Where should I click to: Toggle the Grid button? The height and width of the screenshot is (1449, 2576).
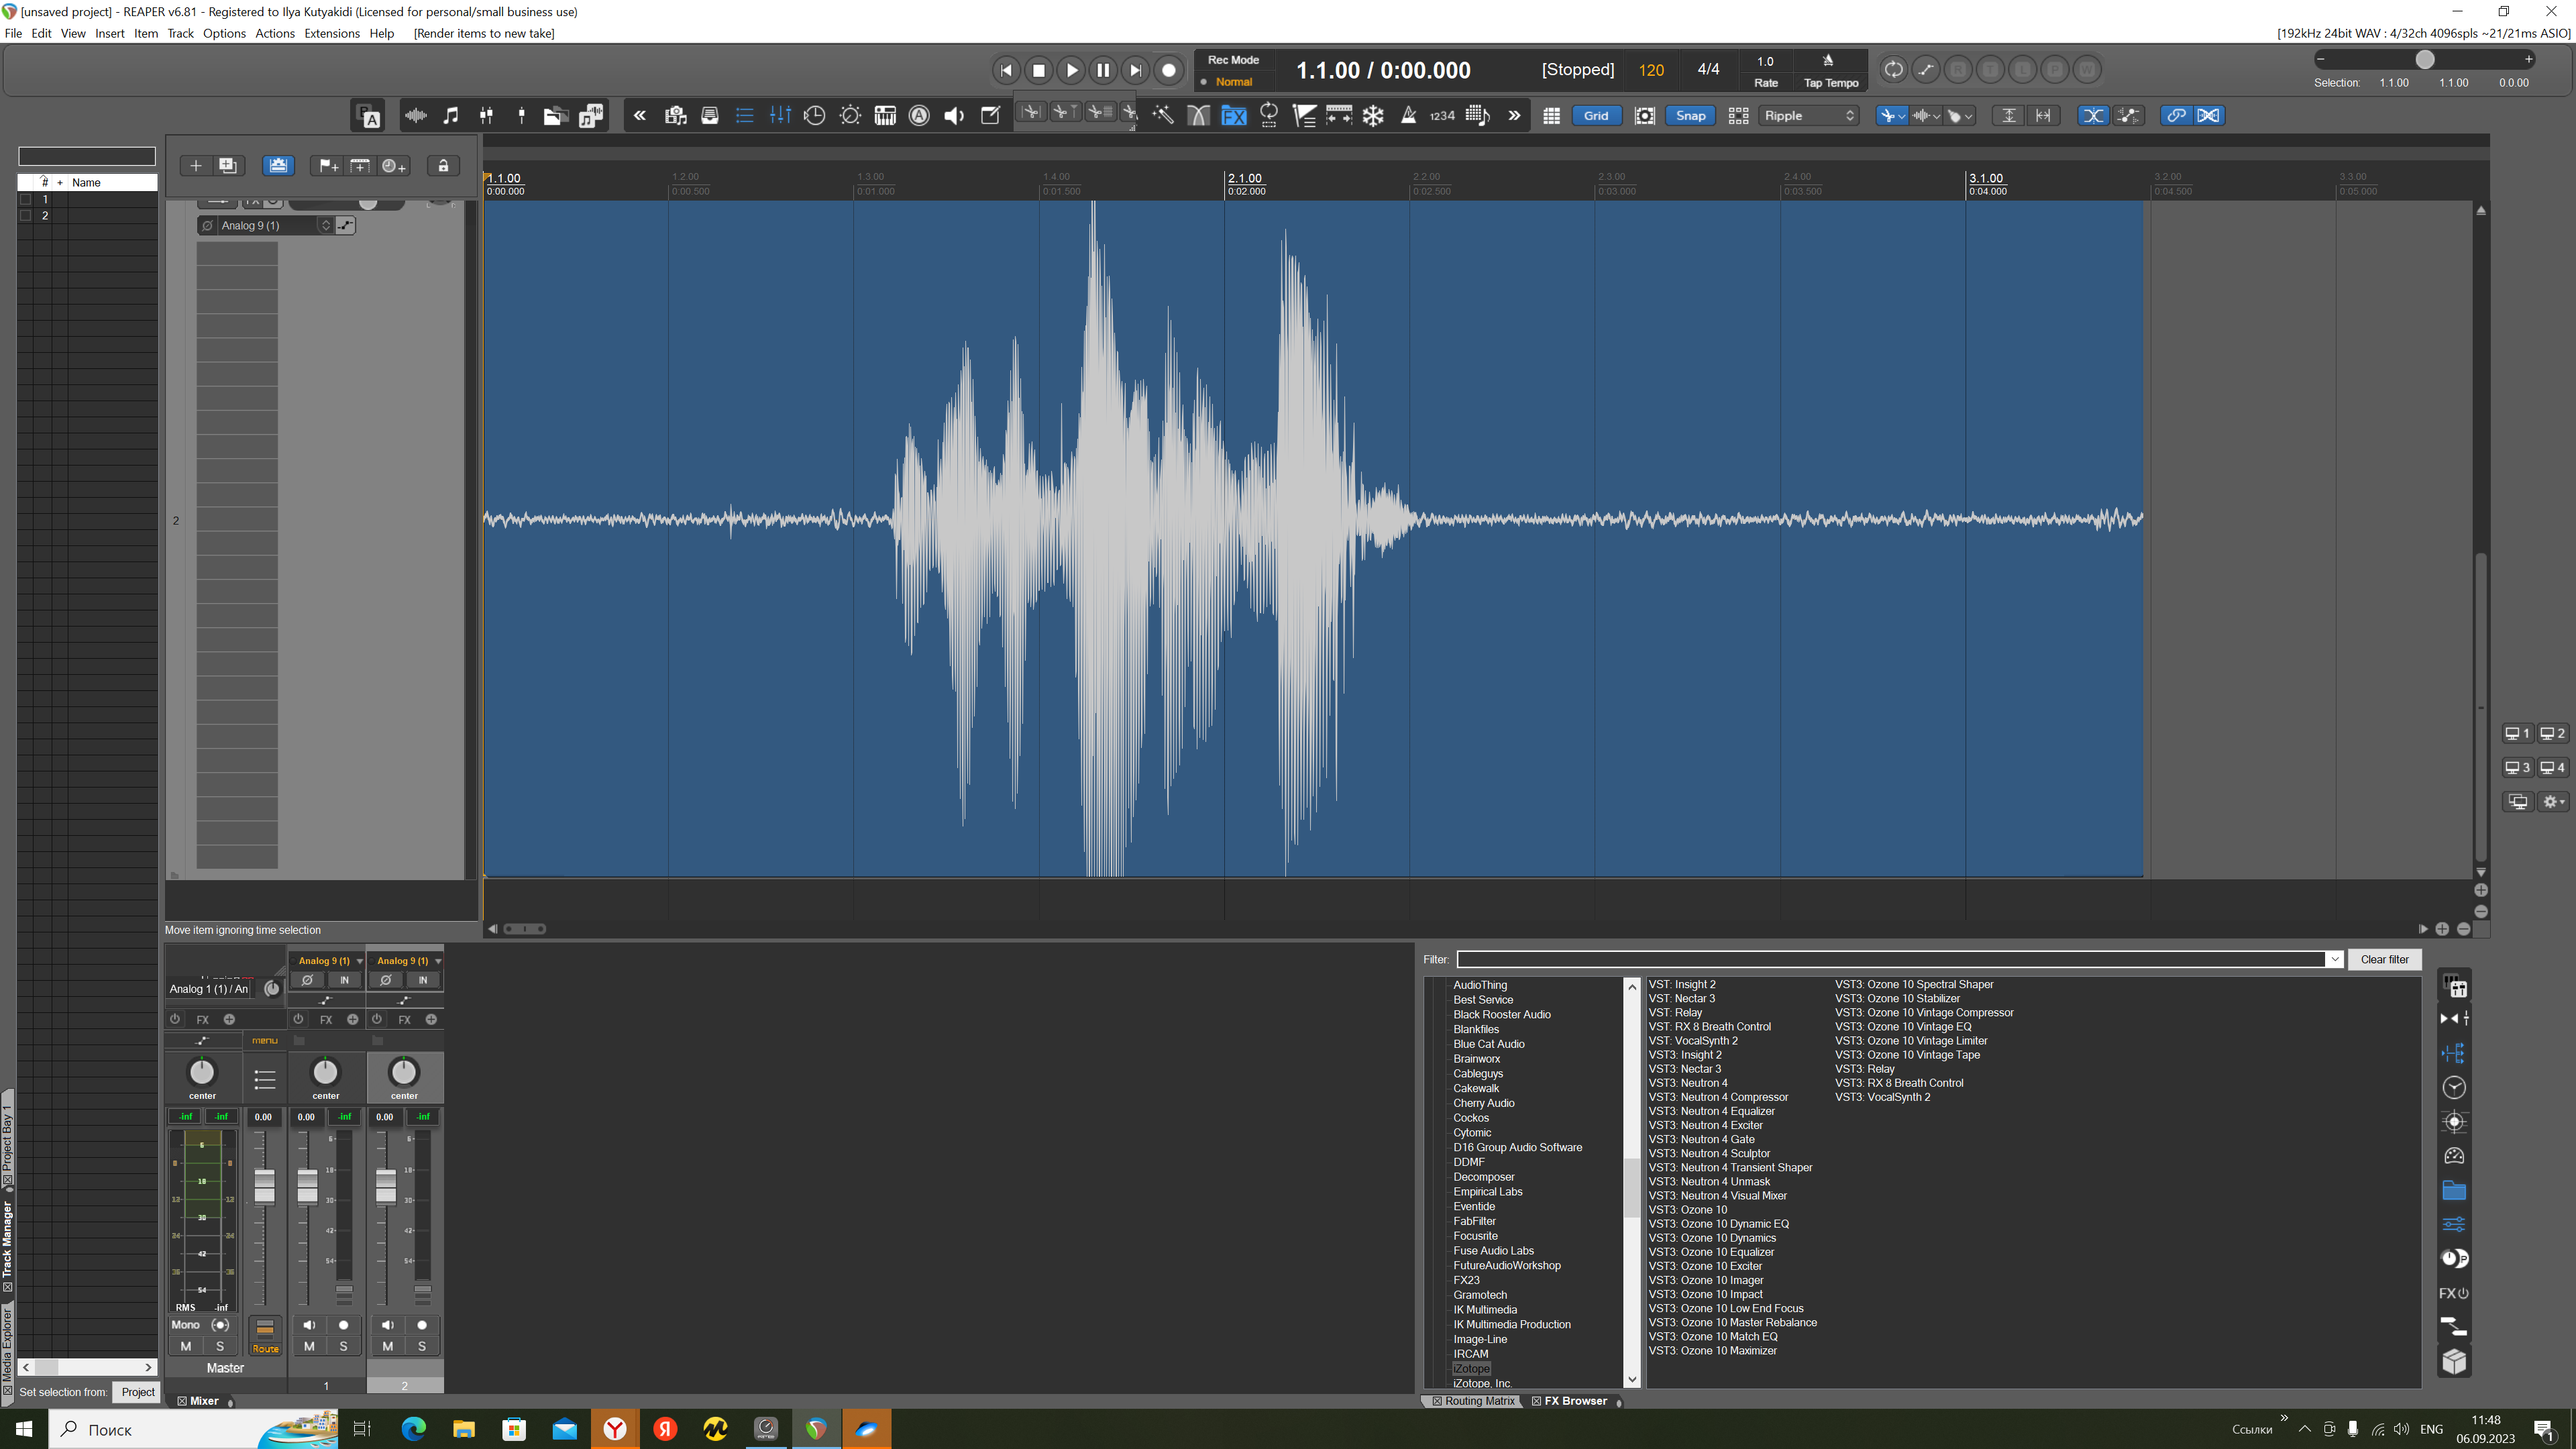pos(1596,116)
